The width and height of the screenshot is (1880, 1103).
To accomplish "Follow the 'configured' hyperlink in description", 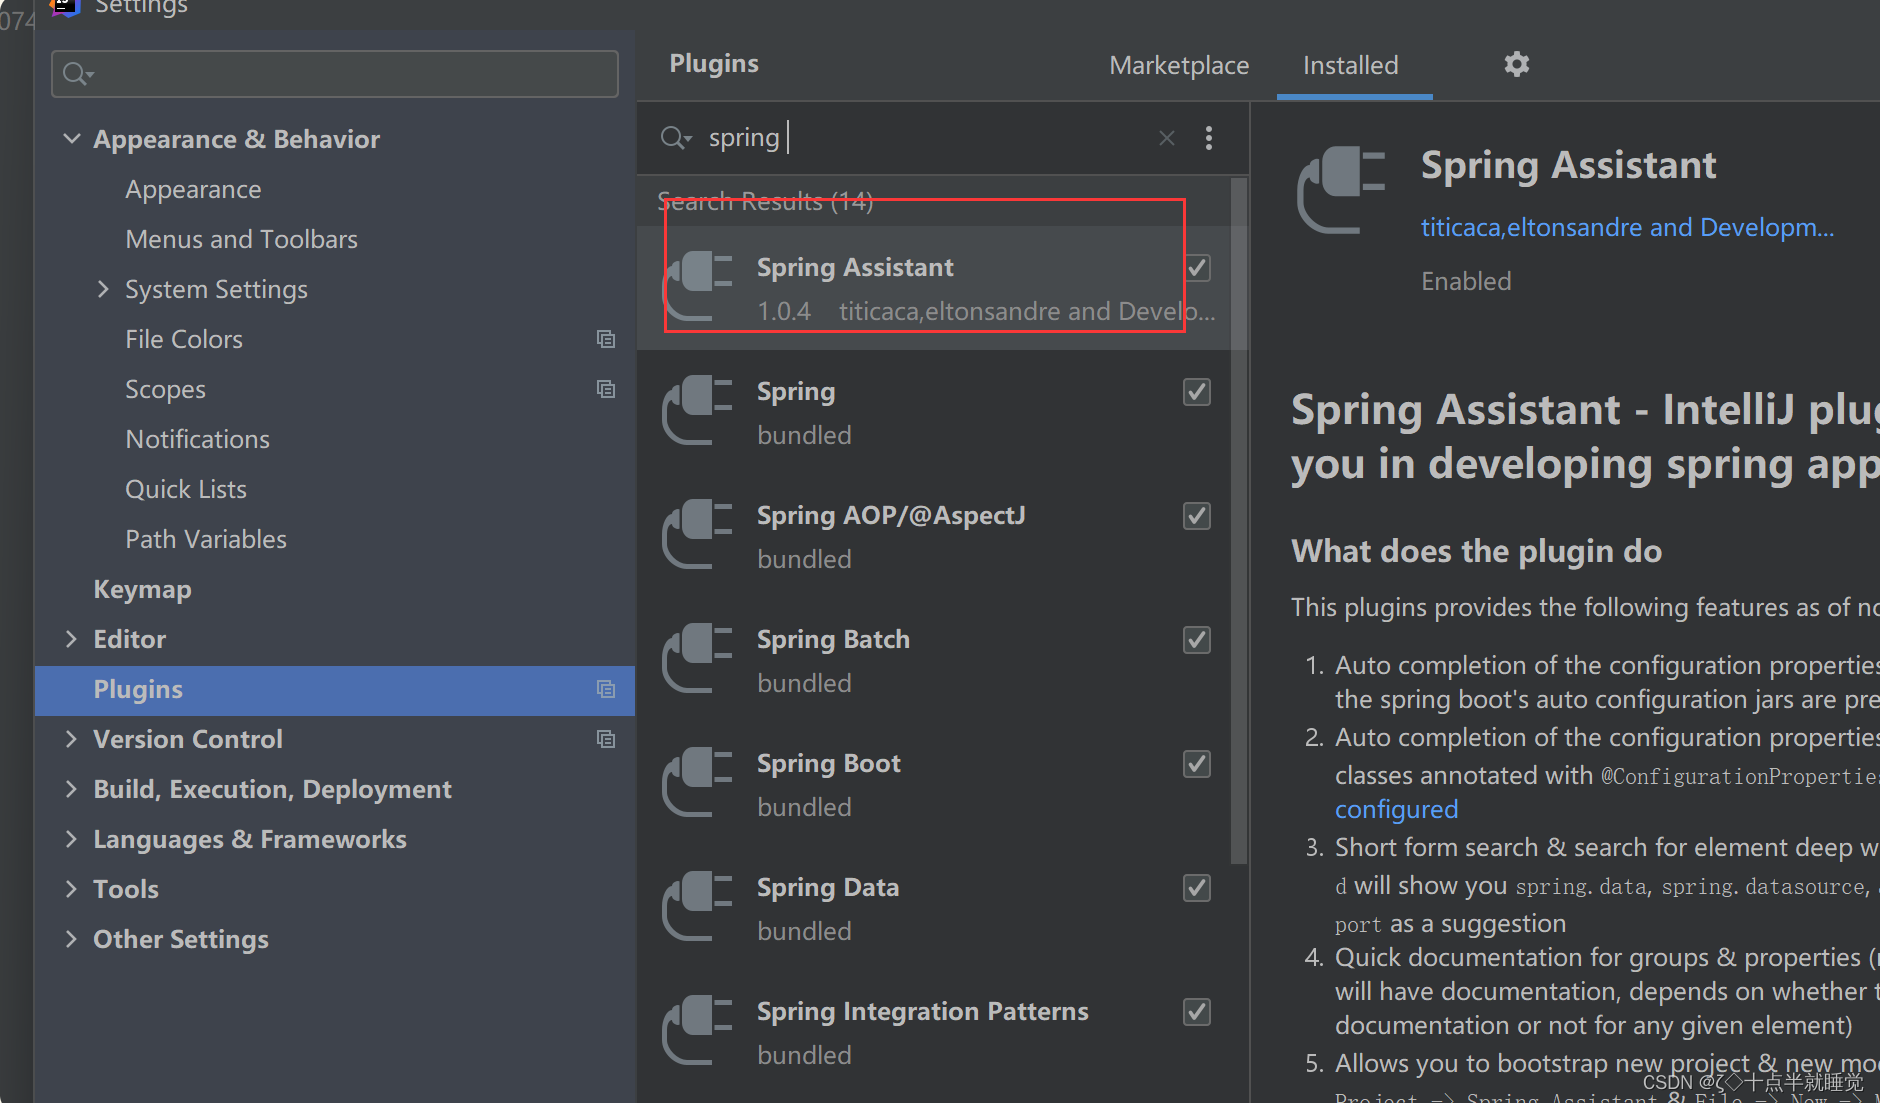I will (1396, 809).
